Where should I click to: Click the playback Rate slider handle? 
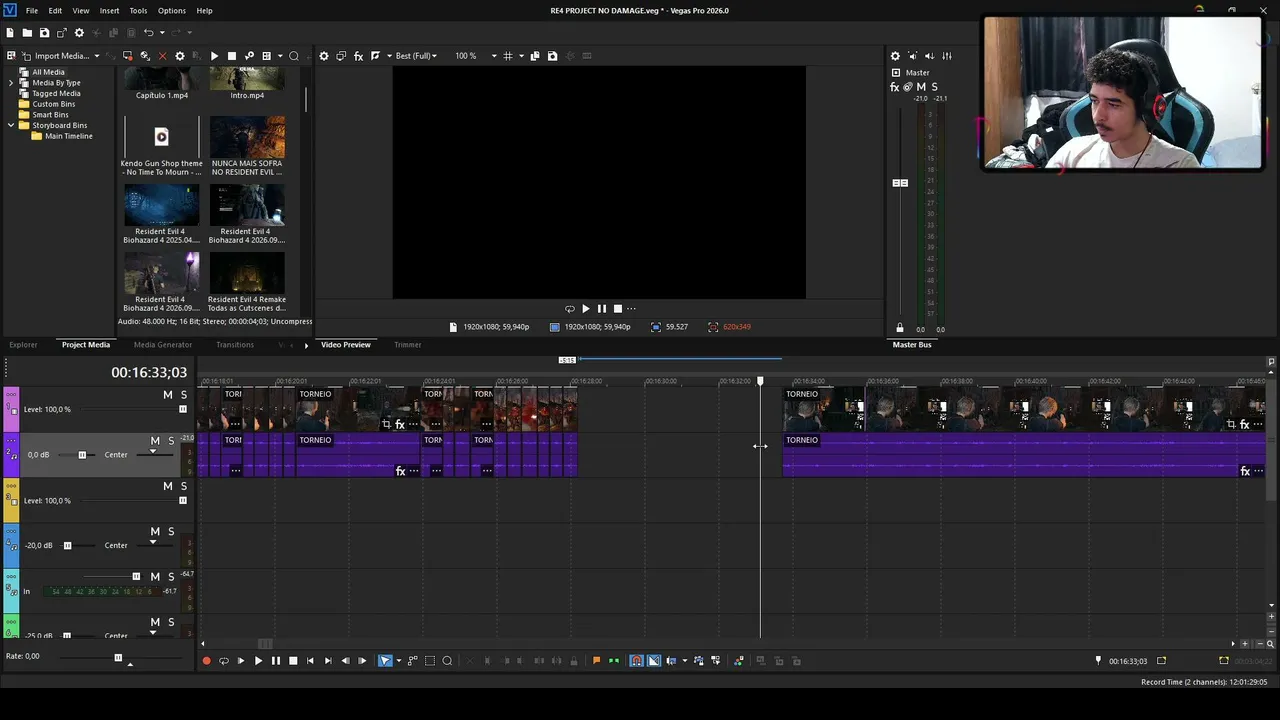[x=118, y=657]
